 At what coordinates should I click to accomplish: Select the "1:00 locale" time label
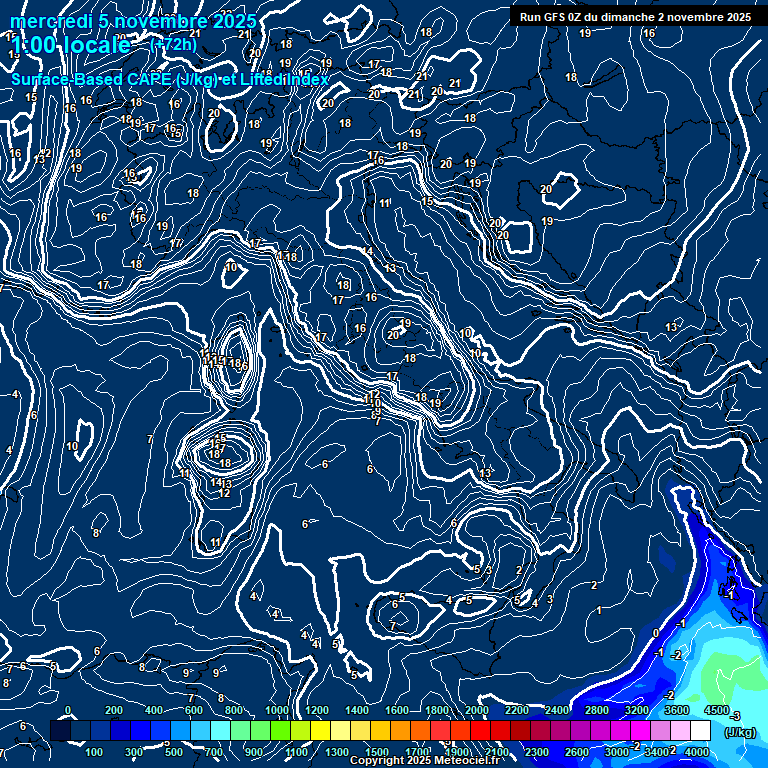[x=71, y=46]
